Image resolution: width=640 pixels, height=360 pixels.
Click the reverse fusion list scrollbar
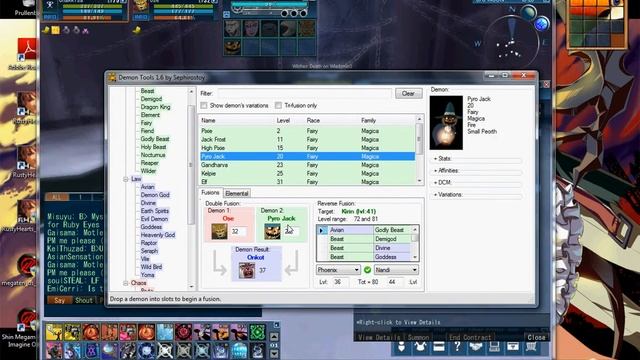pyautogui.click(x=415, y=243)
